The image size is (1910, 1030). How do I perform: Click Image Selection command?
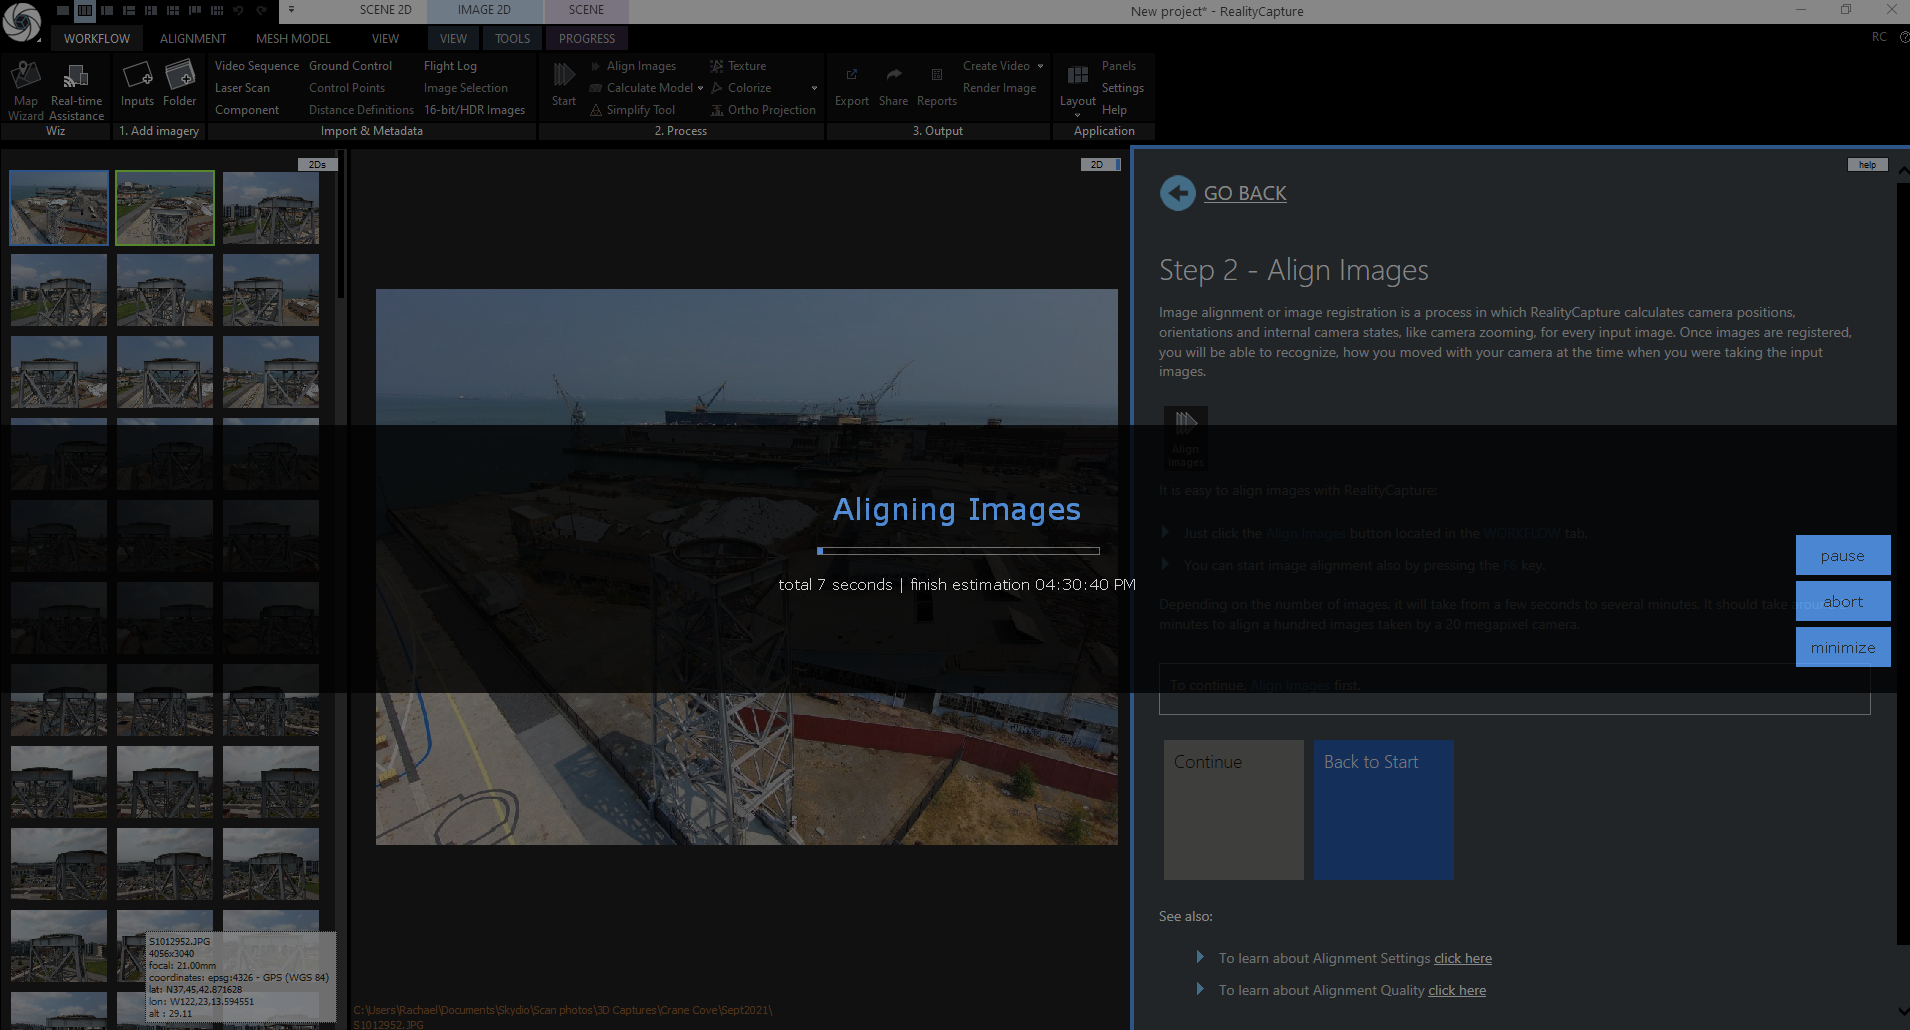(465, 88)
